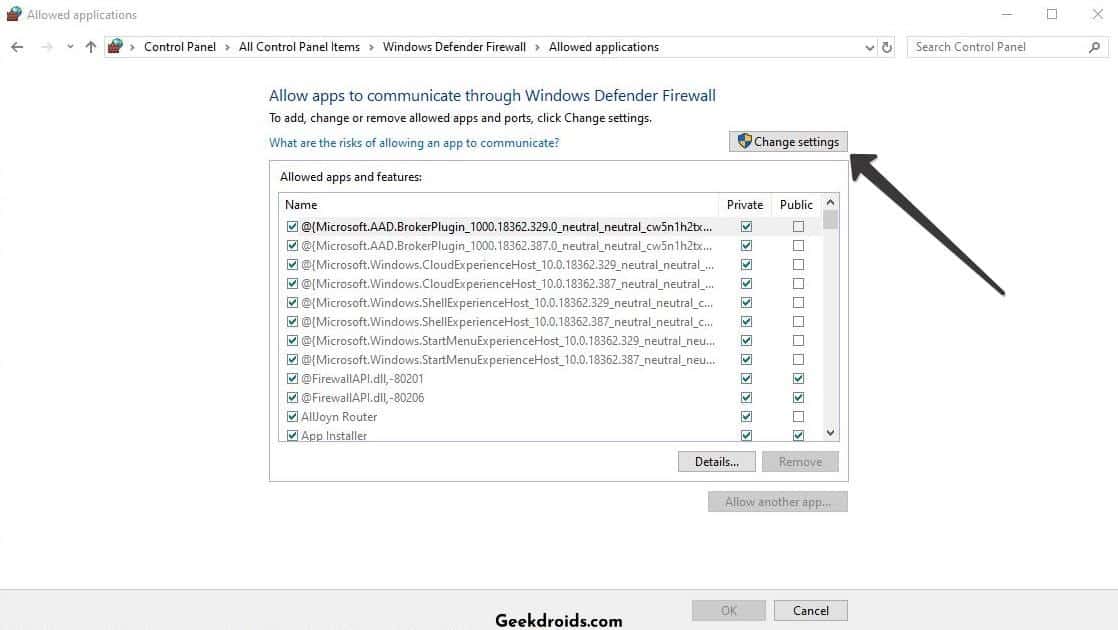The width and height of the screenshot is (1118, 630).
Task: Click the Cancel button
Action: tap(811, 611)
